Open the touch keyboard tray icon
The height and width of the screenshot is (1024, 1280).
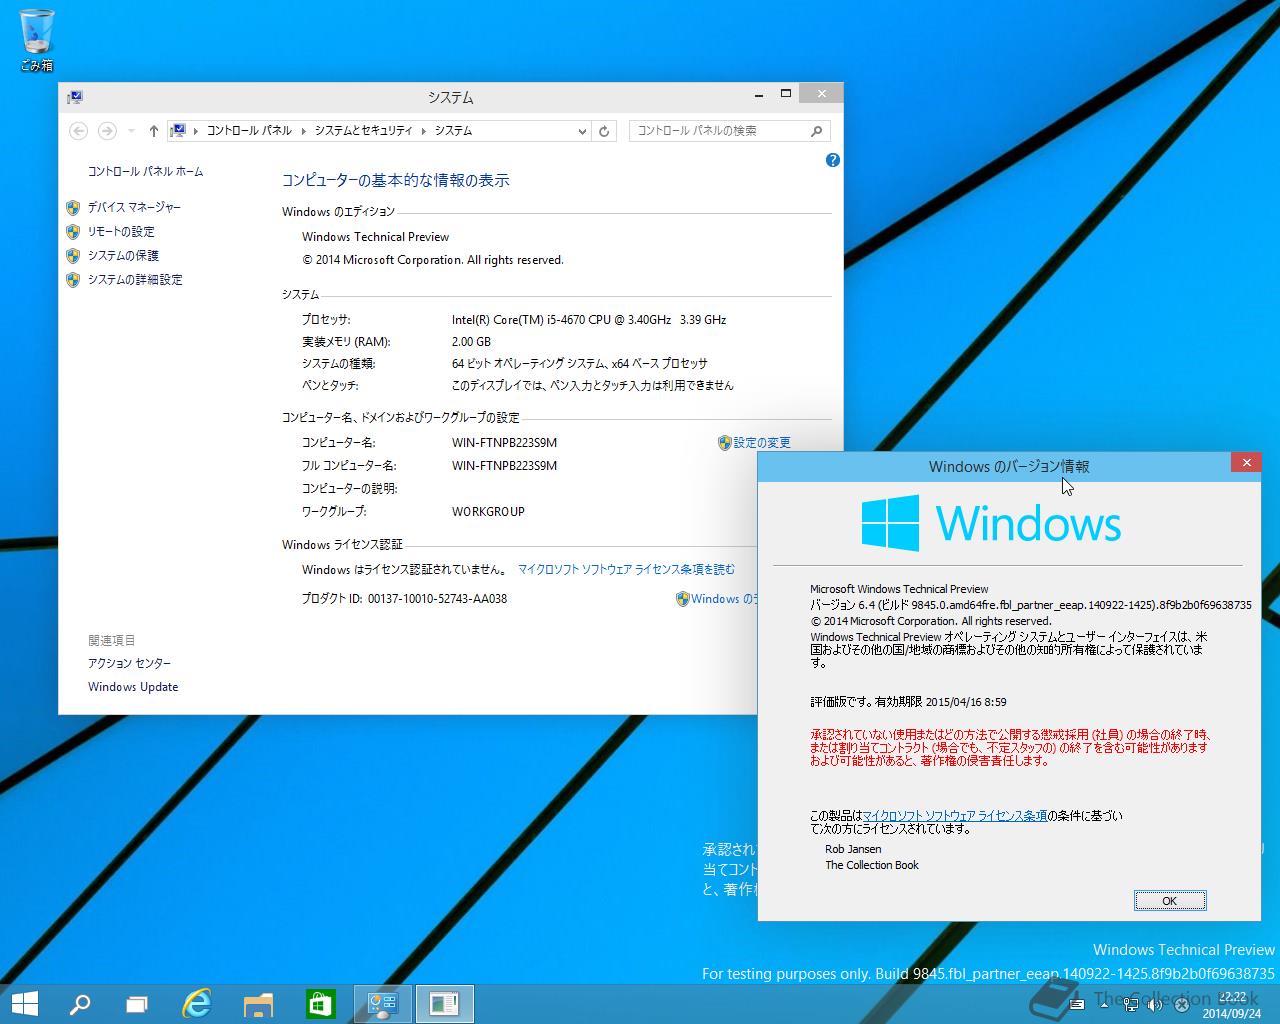1076,1004
